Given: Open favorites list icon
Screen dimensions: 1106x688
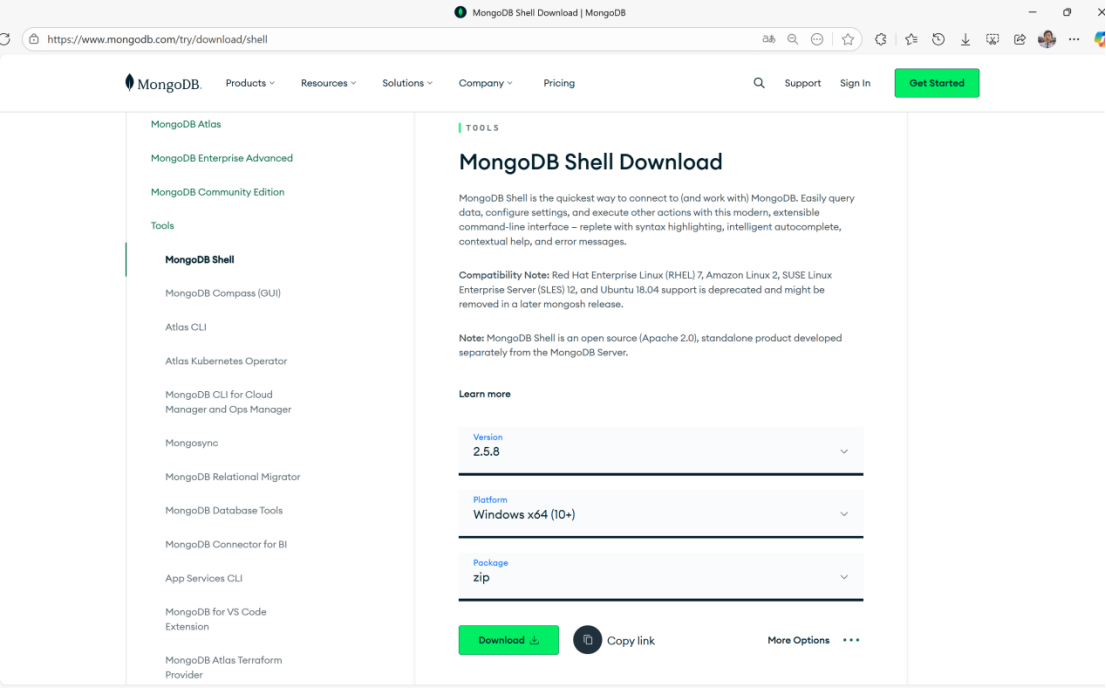Looking at the screenshot, I should click(911, 40).
